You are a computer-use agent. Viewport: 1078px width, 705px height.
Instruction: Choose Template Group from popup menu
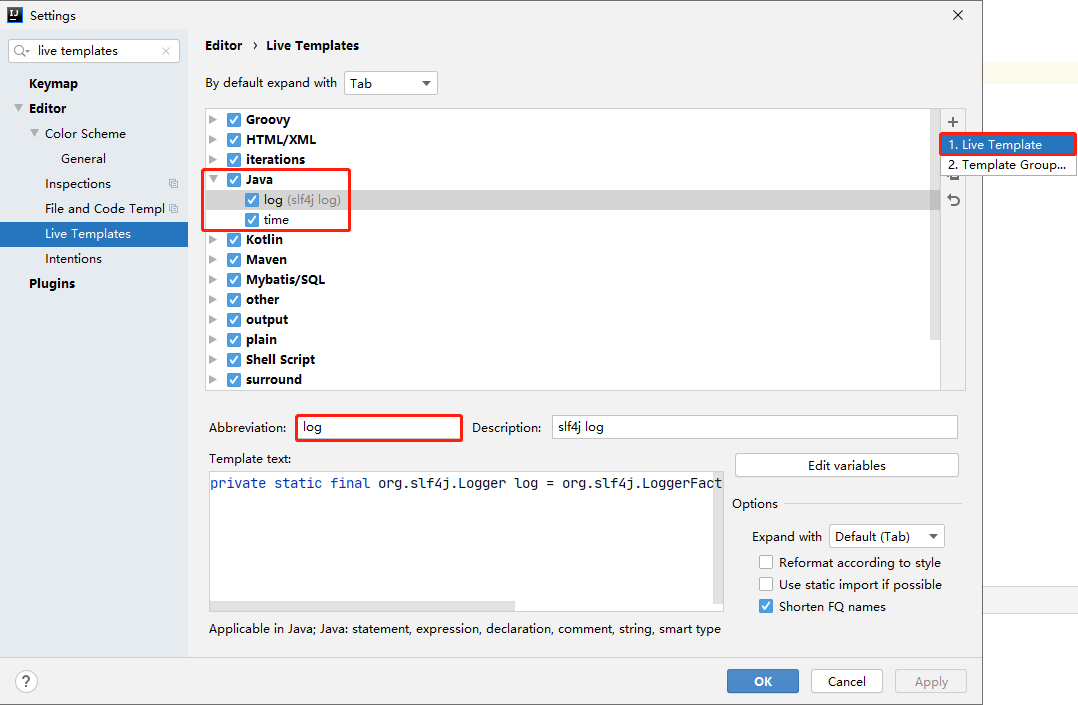(1007, 165)
